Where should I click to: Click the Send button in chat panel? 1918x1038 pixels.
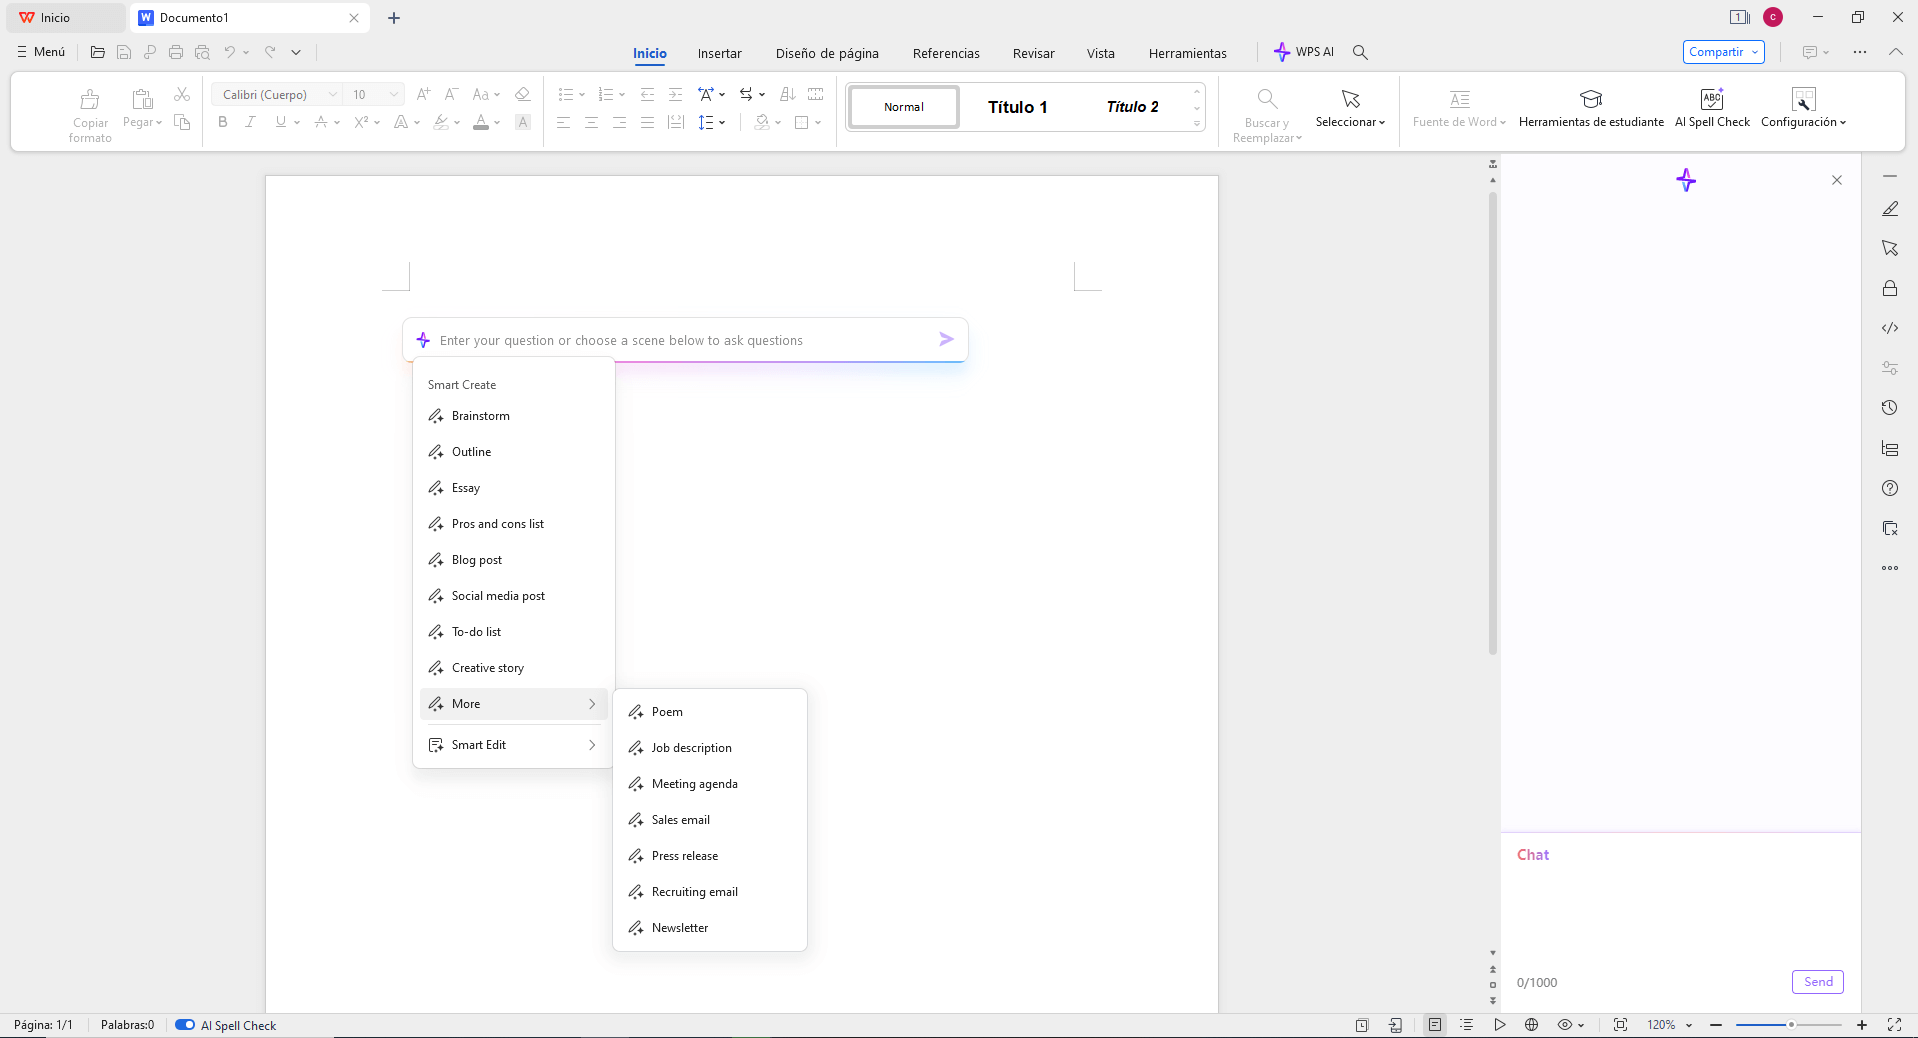[x=1817, y=982]
